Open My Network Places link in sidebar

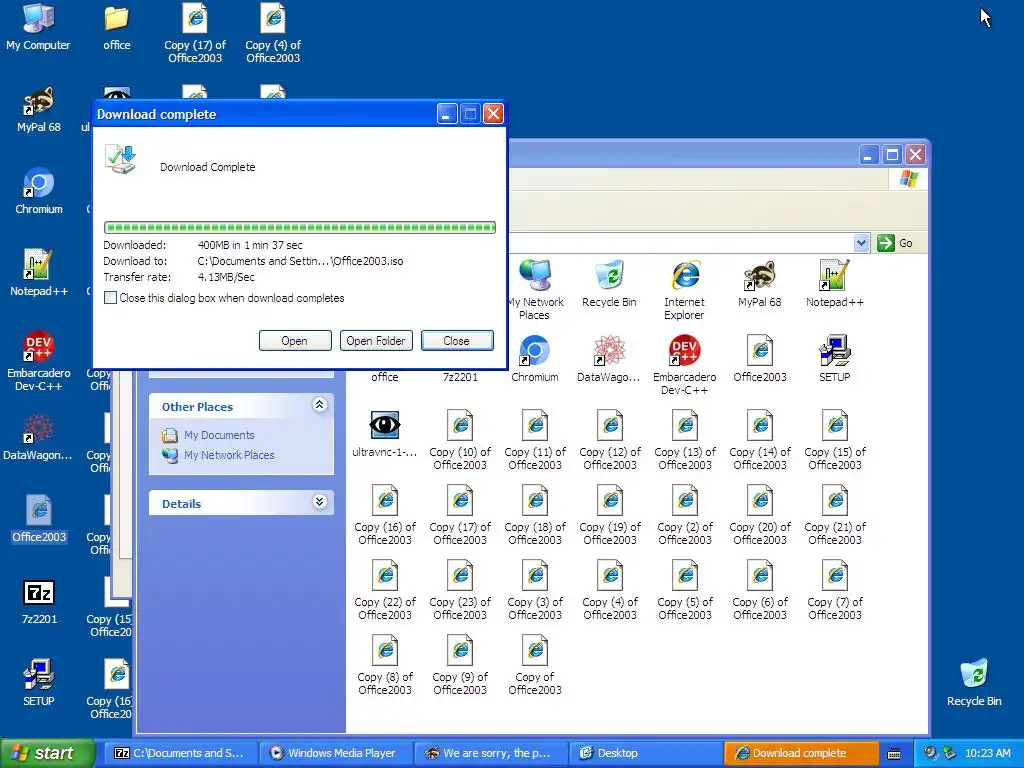point(229,455)
